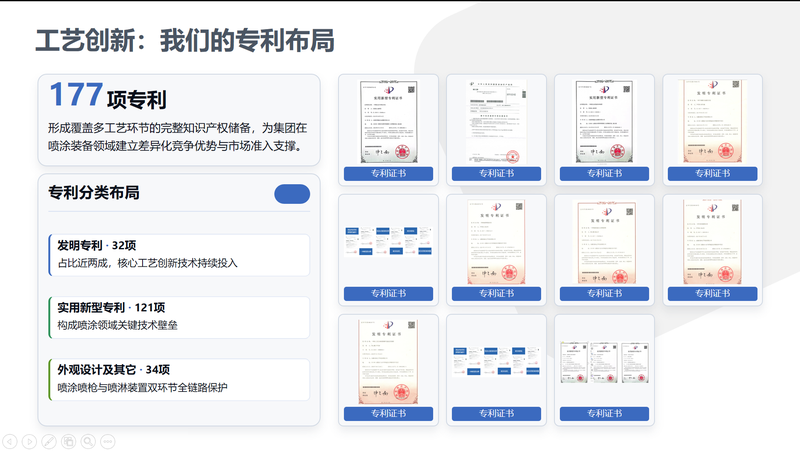Screen dimensions: 800x451
Task: Click 专利证书 label under top-row first card
Action: (x=388, y=173)
